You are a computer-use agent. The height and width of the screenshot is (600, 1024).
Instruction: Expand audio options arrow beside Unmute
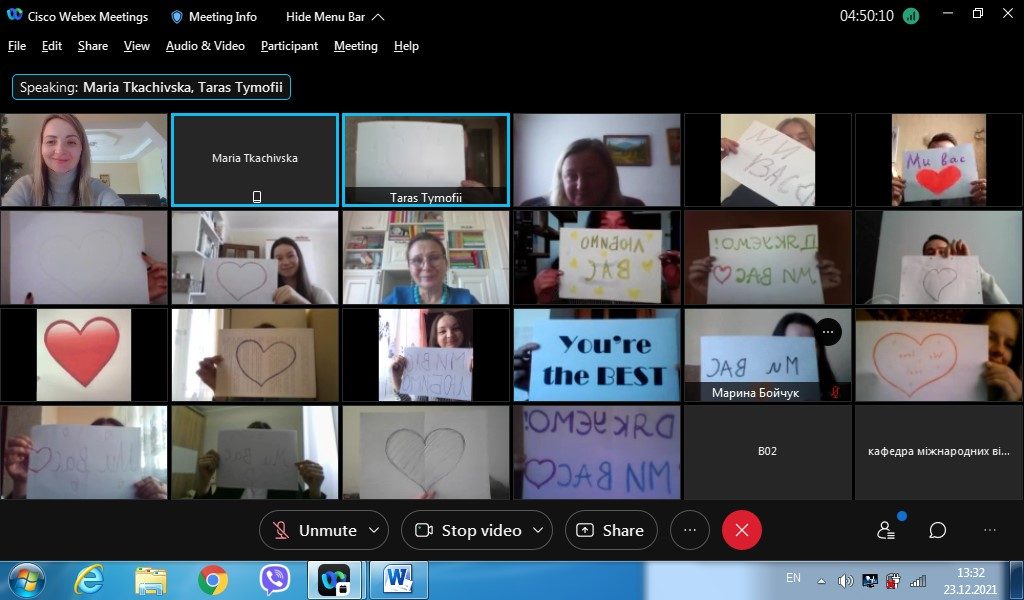pyautogui.click(x=375, y=530)
